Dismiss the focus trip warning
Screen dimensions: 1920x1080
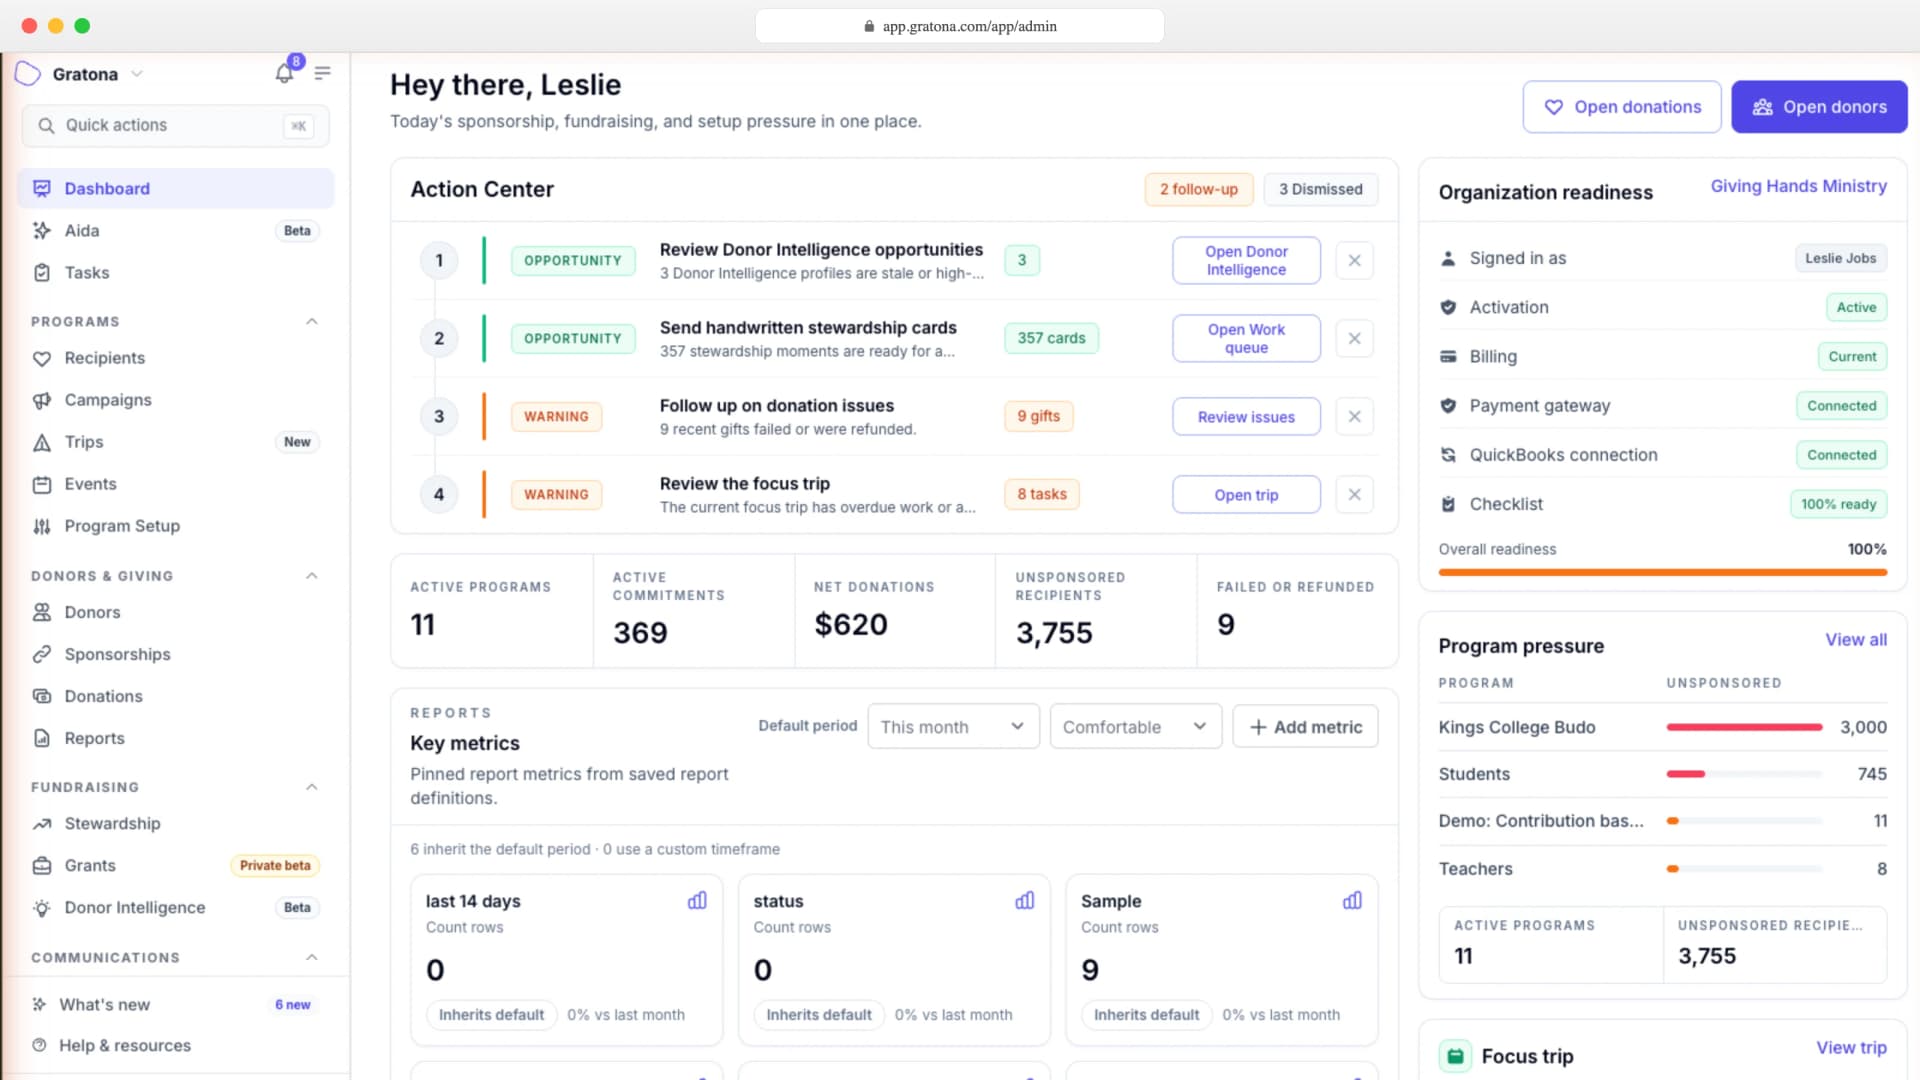point(1354,494)
